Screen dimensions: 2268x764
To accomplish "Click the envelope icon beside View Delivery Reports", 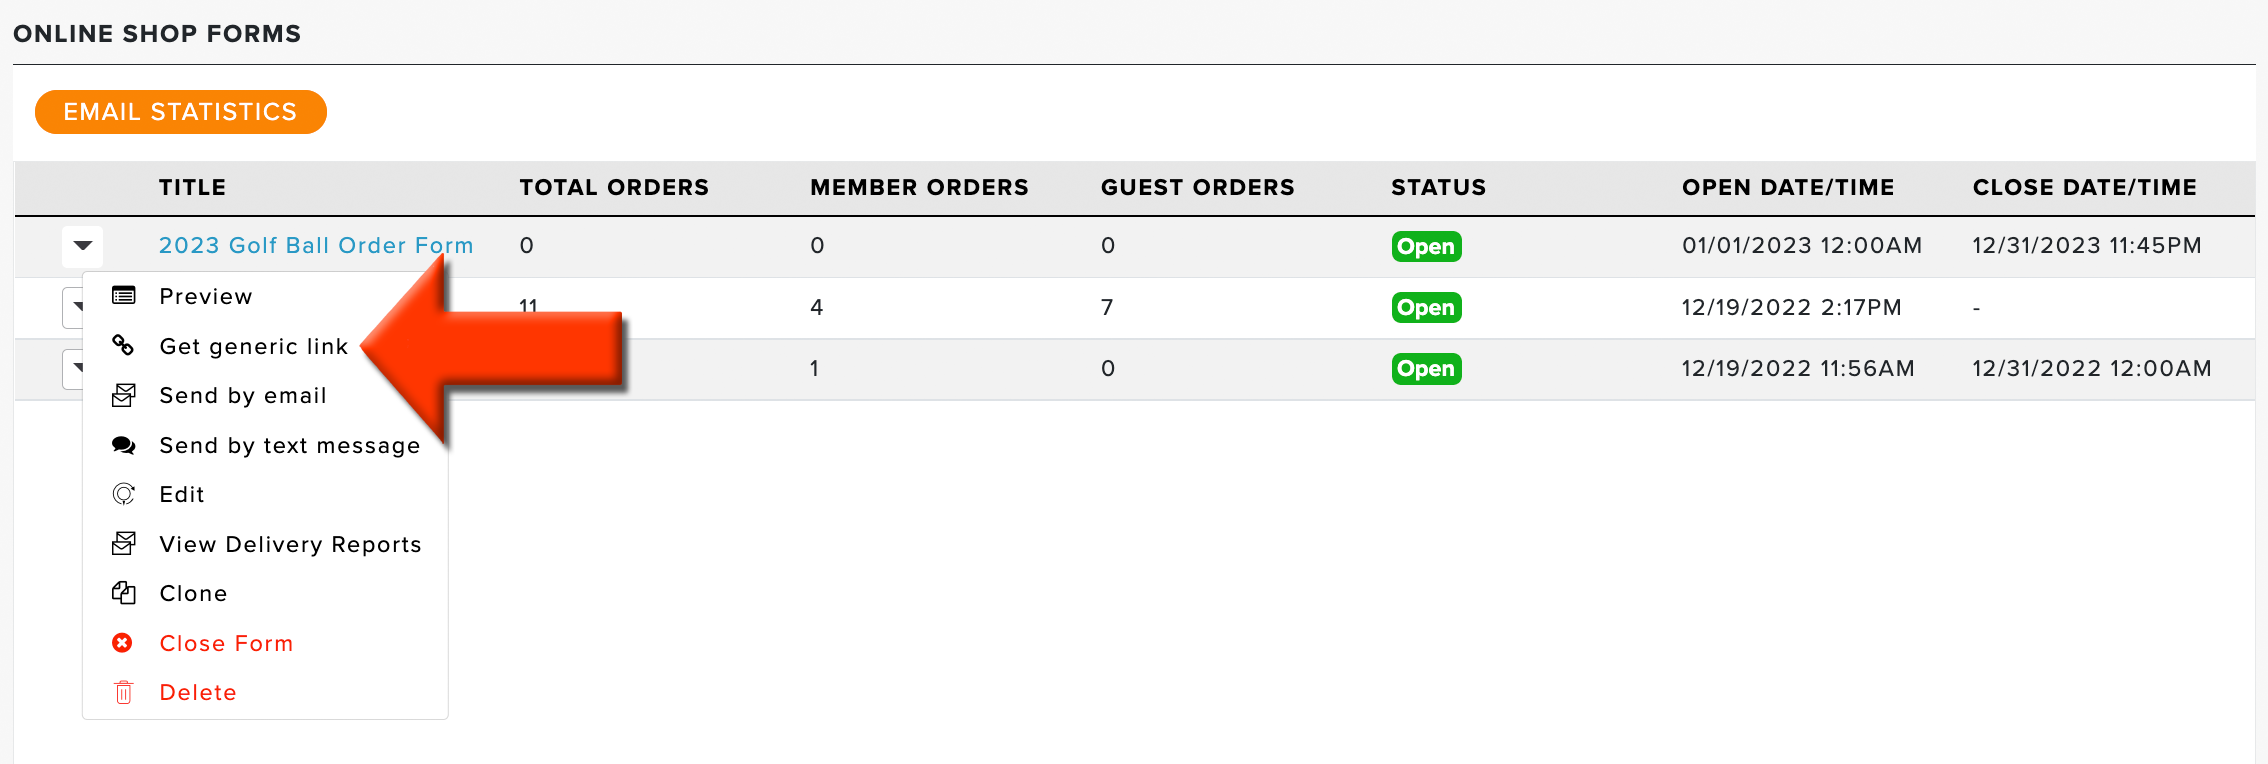I will [124, 543].
